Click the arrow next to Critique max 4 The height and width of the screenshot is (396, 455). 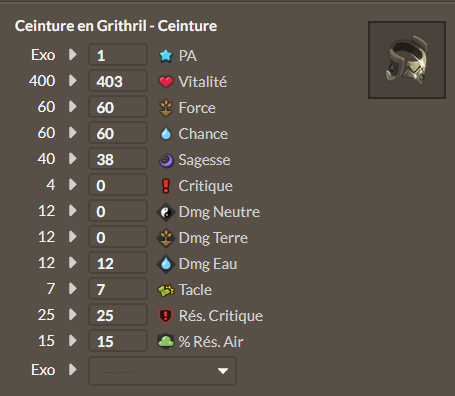point(73,185)
